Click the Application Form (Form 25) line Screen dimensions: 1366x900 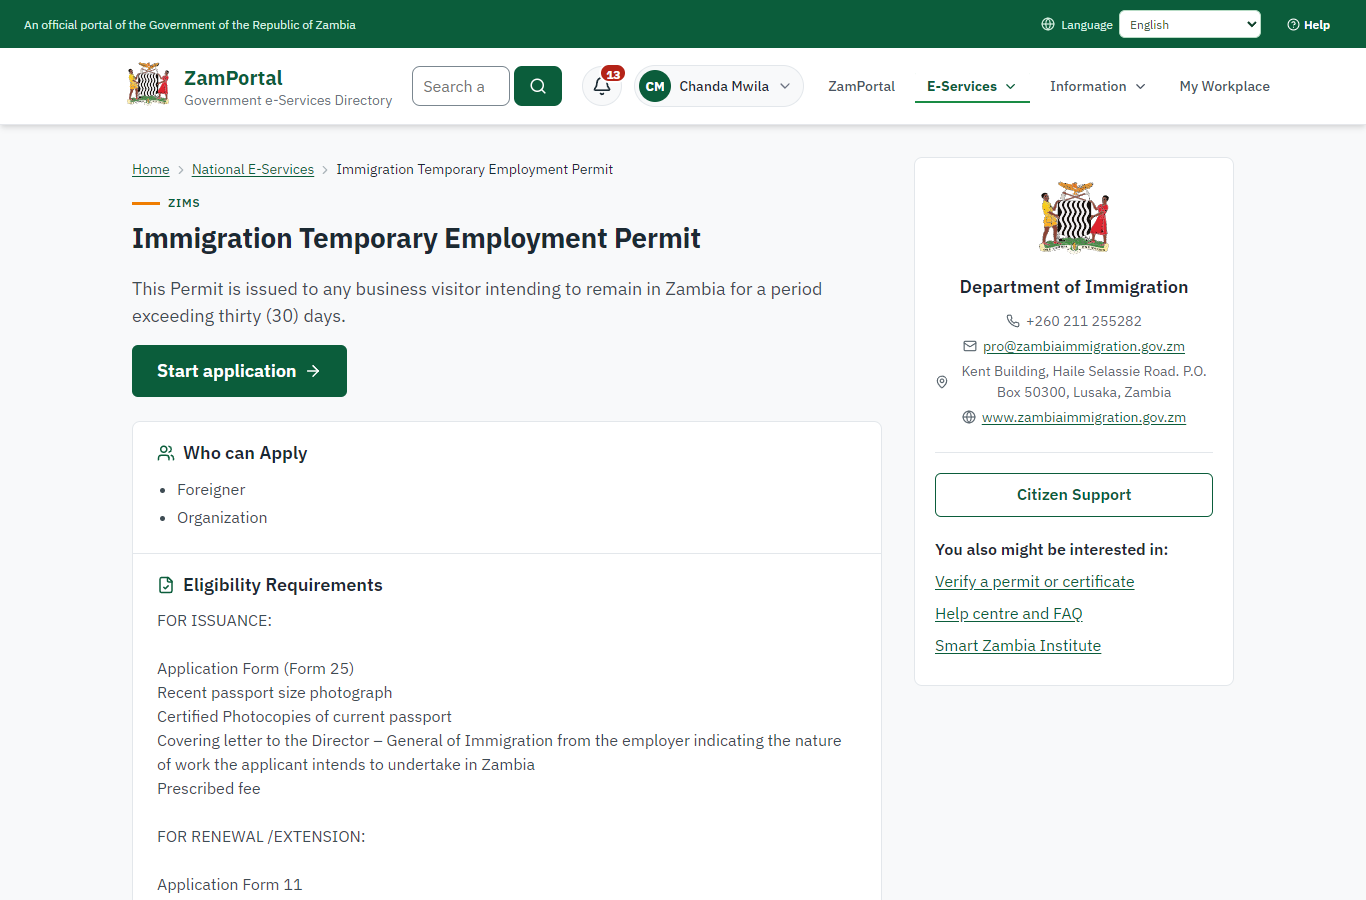click(x=255, y=669)
